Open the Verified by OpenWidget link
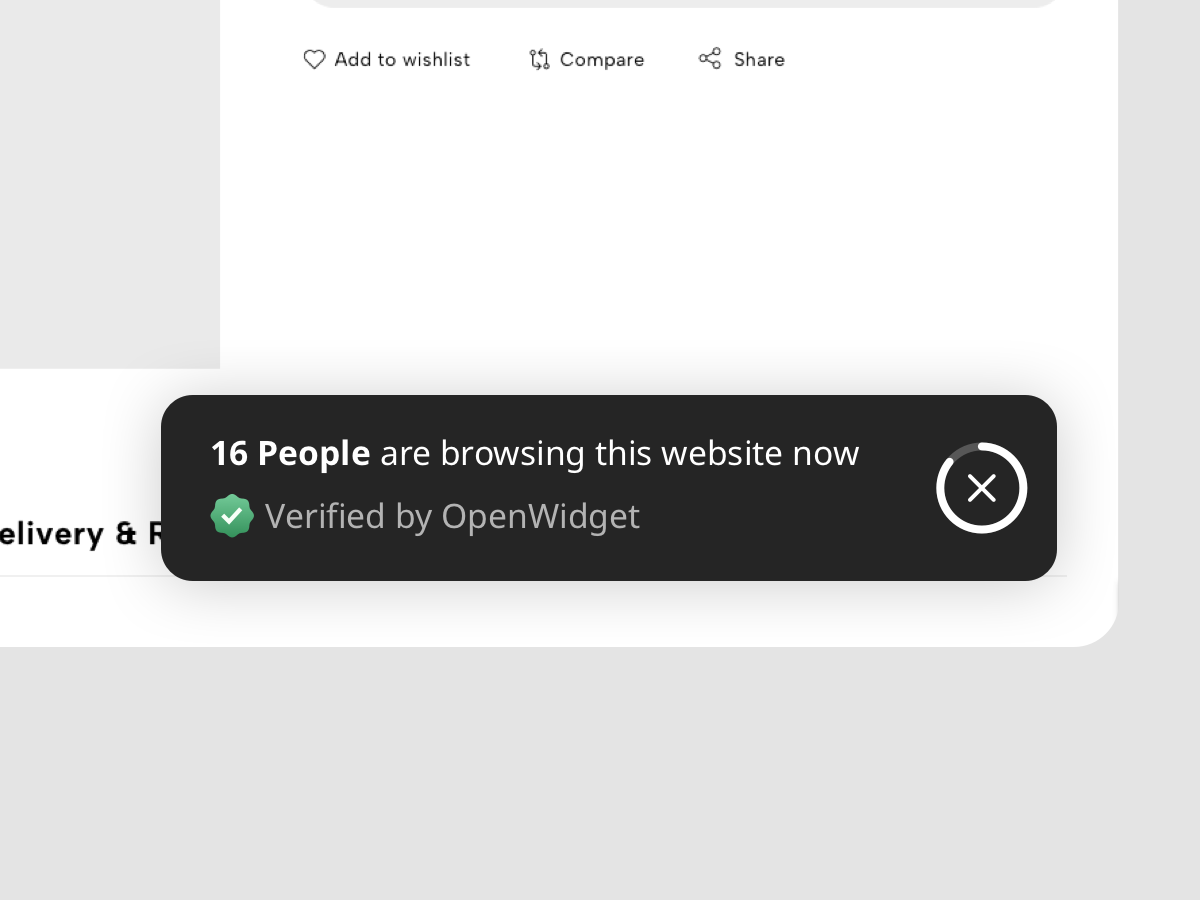The height and width of the screenshot is (900, 1200). pyautogui.click(x=452, y=516)
